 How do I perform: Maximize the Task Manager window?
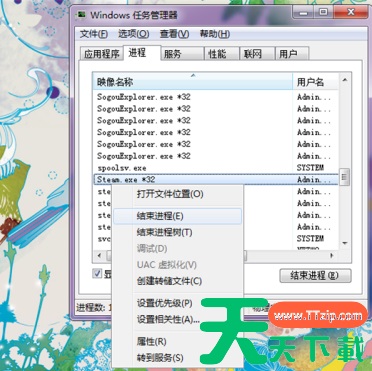pos(323,12)
